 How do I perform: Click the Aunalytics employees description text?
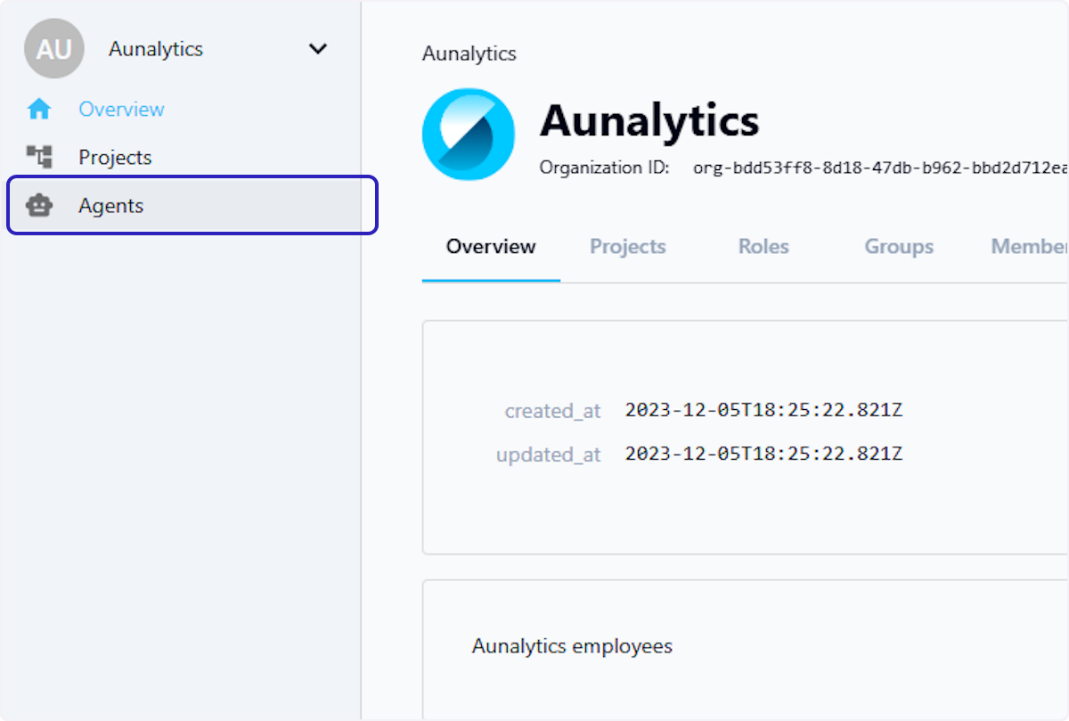[x=572, y=646]
